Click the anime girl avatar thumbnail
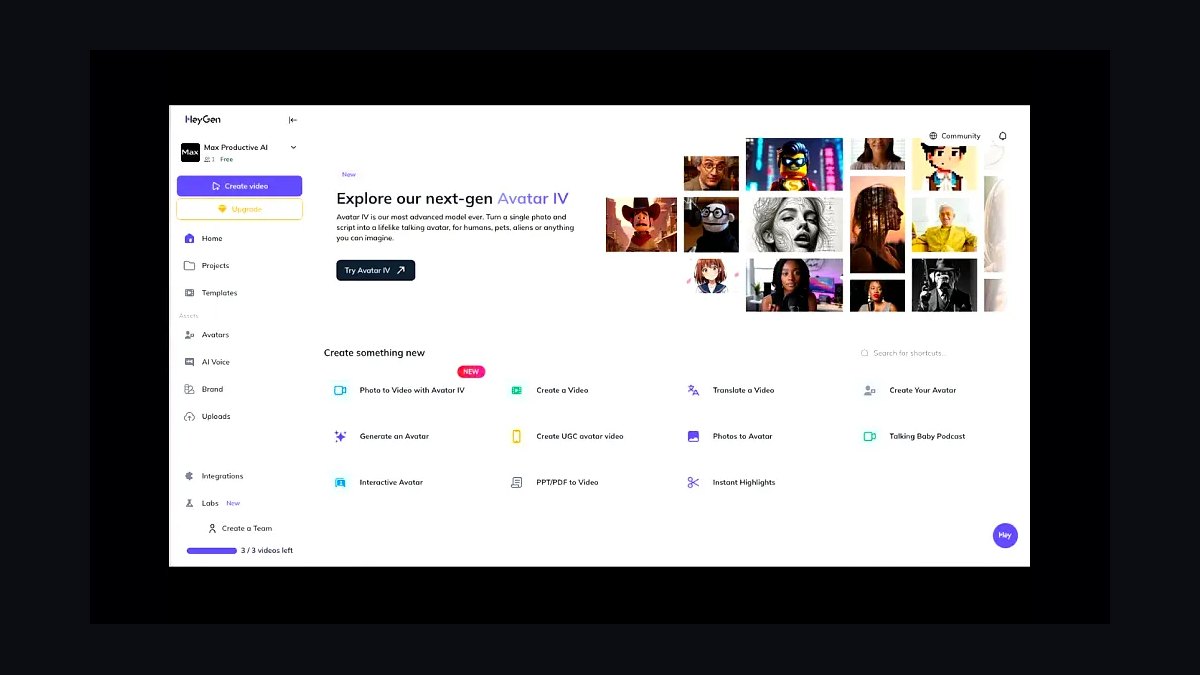 click(711, 276)
